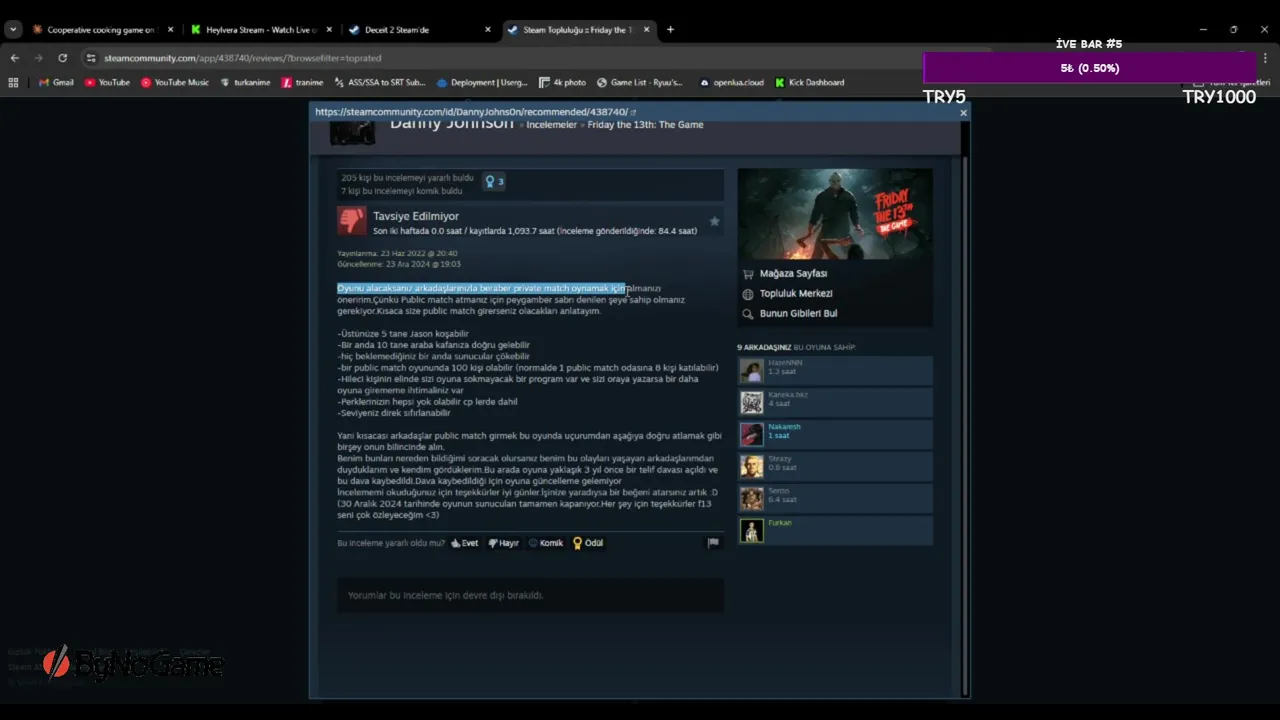Click the report flag icon

713,543
